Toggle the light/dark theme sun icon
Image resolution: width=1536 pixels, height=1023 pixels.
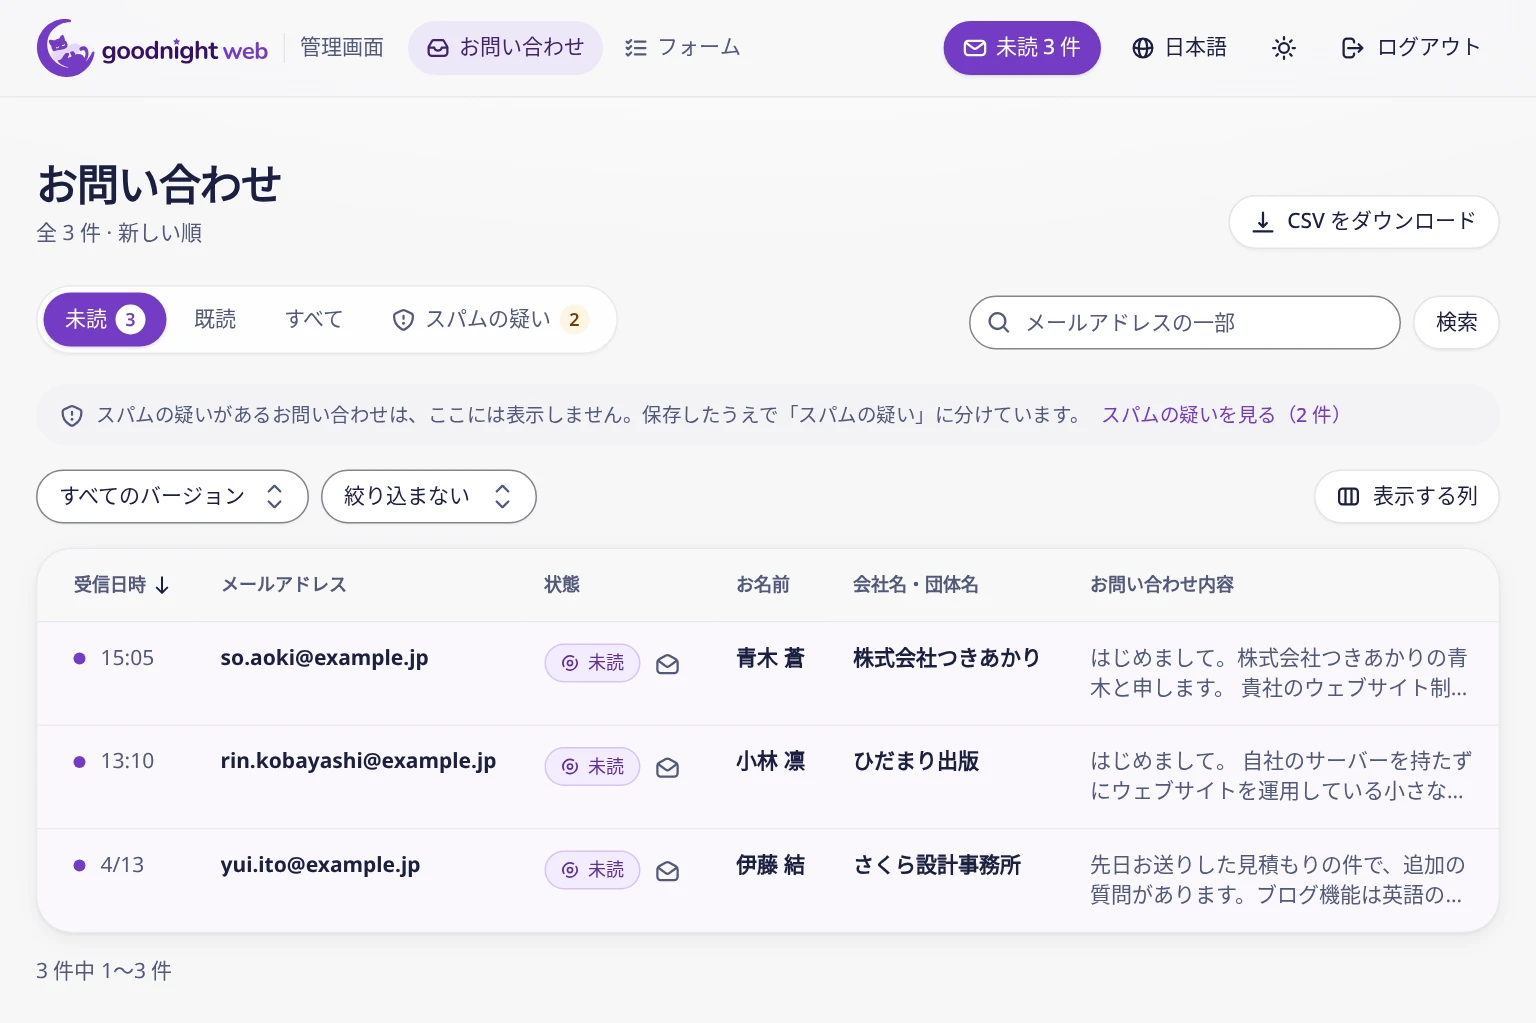pos(1284,48)
